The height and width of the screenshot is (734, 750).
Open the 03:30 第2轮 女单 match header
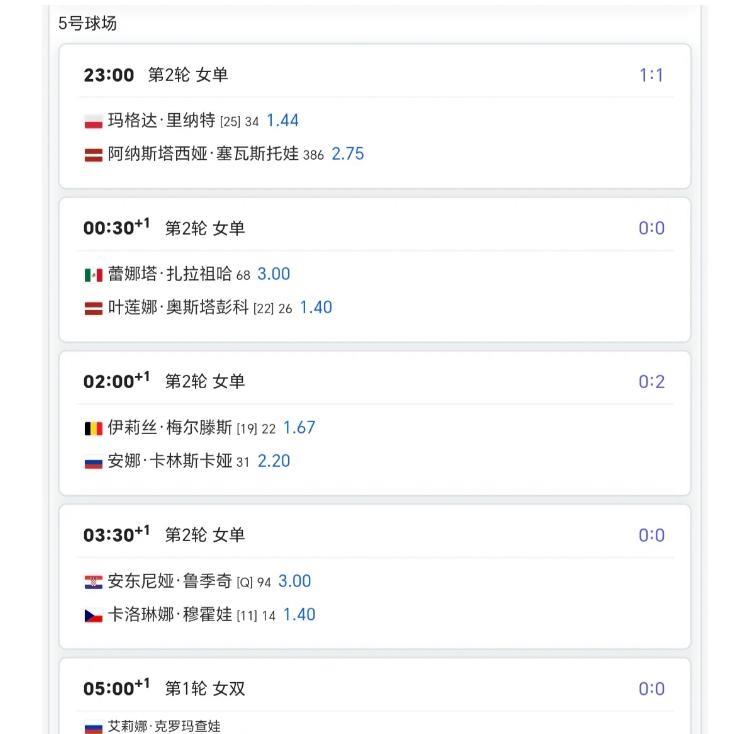click(x=164, y=535)
